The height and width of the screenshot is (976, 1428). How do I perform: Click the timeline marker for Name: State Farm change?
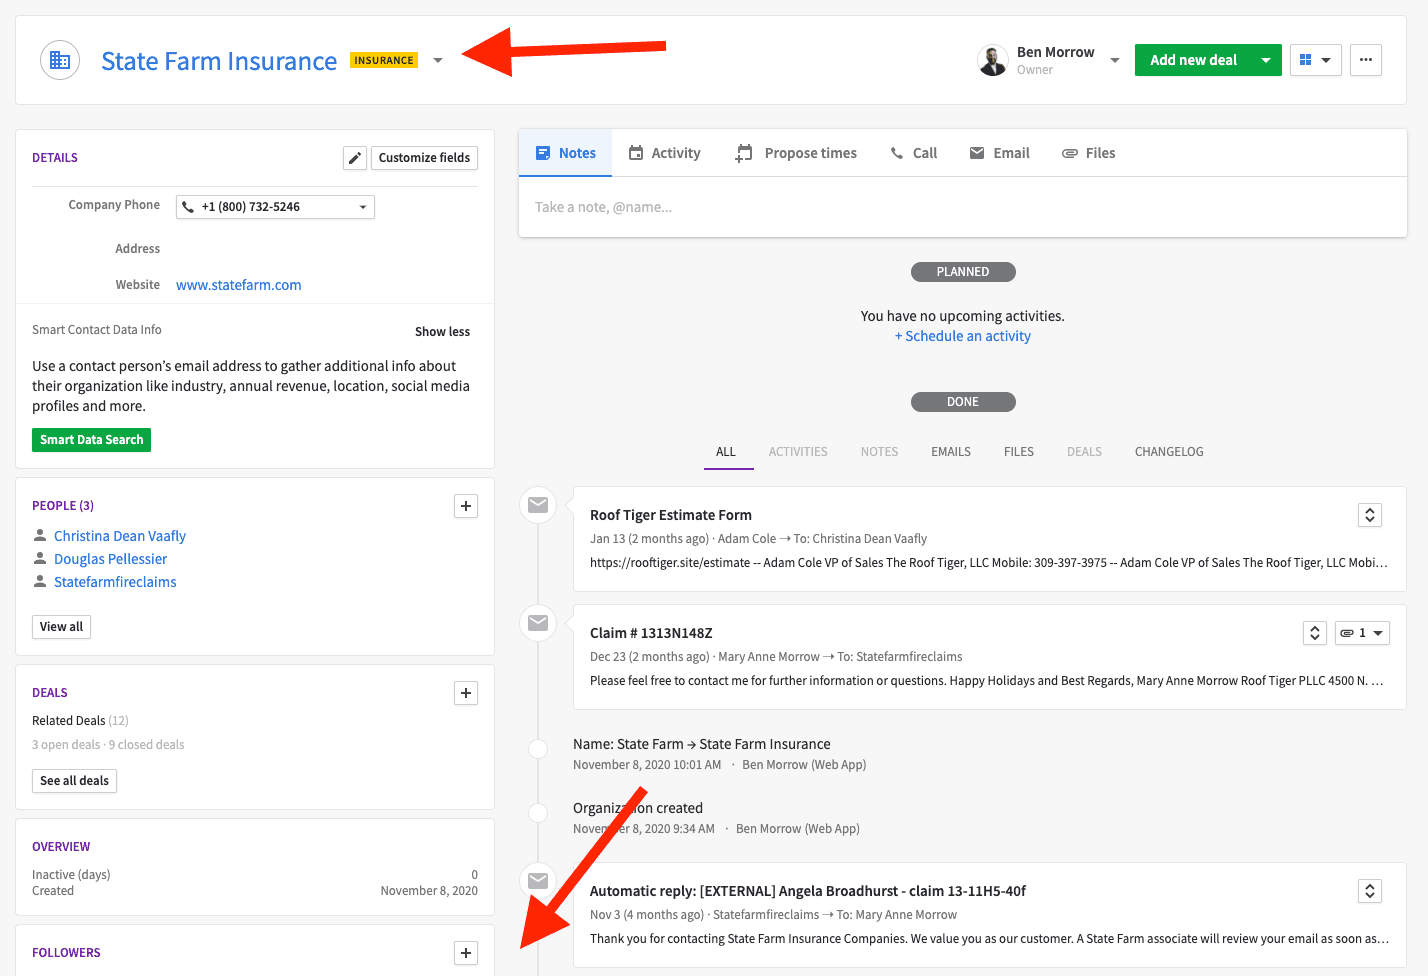pos(538,748)
